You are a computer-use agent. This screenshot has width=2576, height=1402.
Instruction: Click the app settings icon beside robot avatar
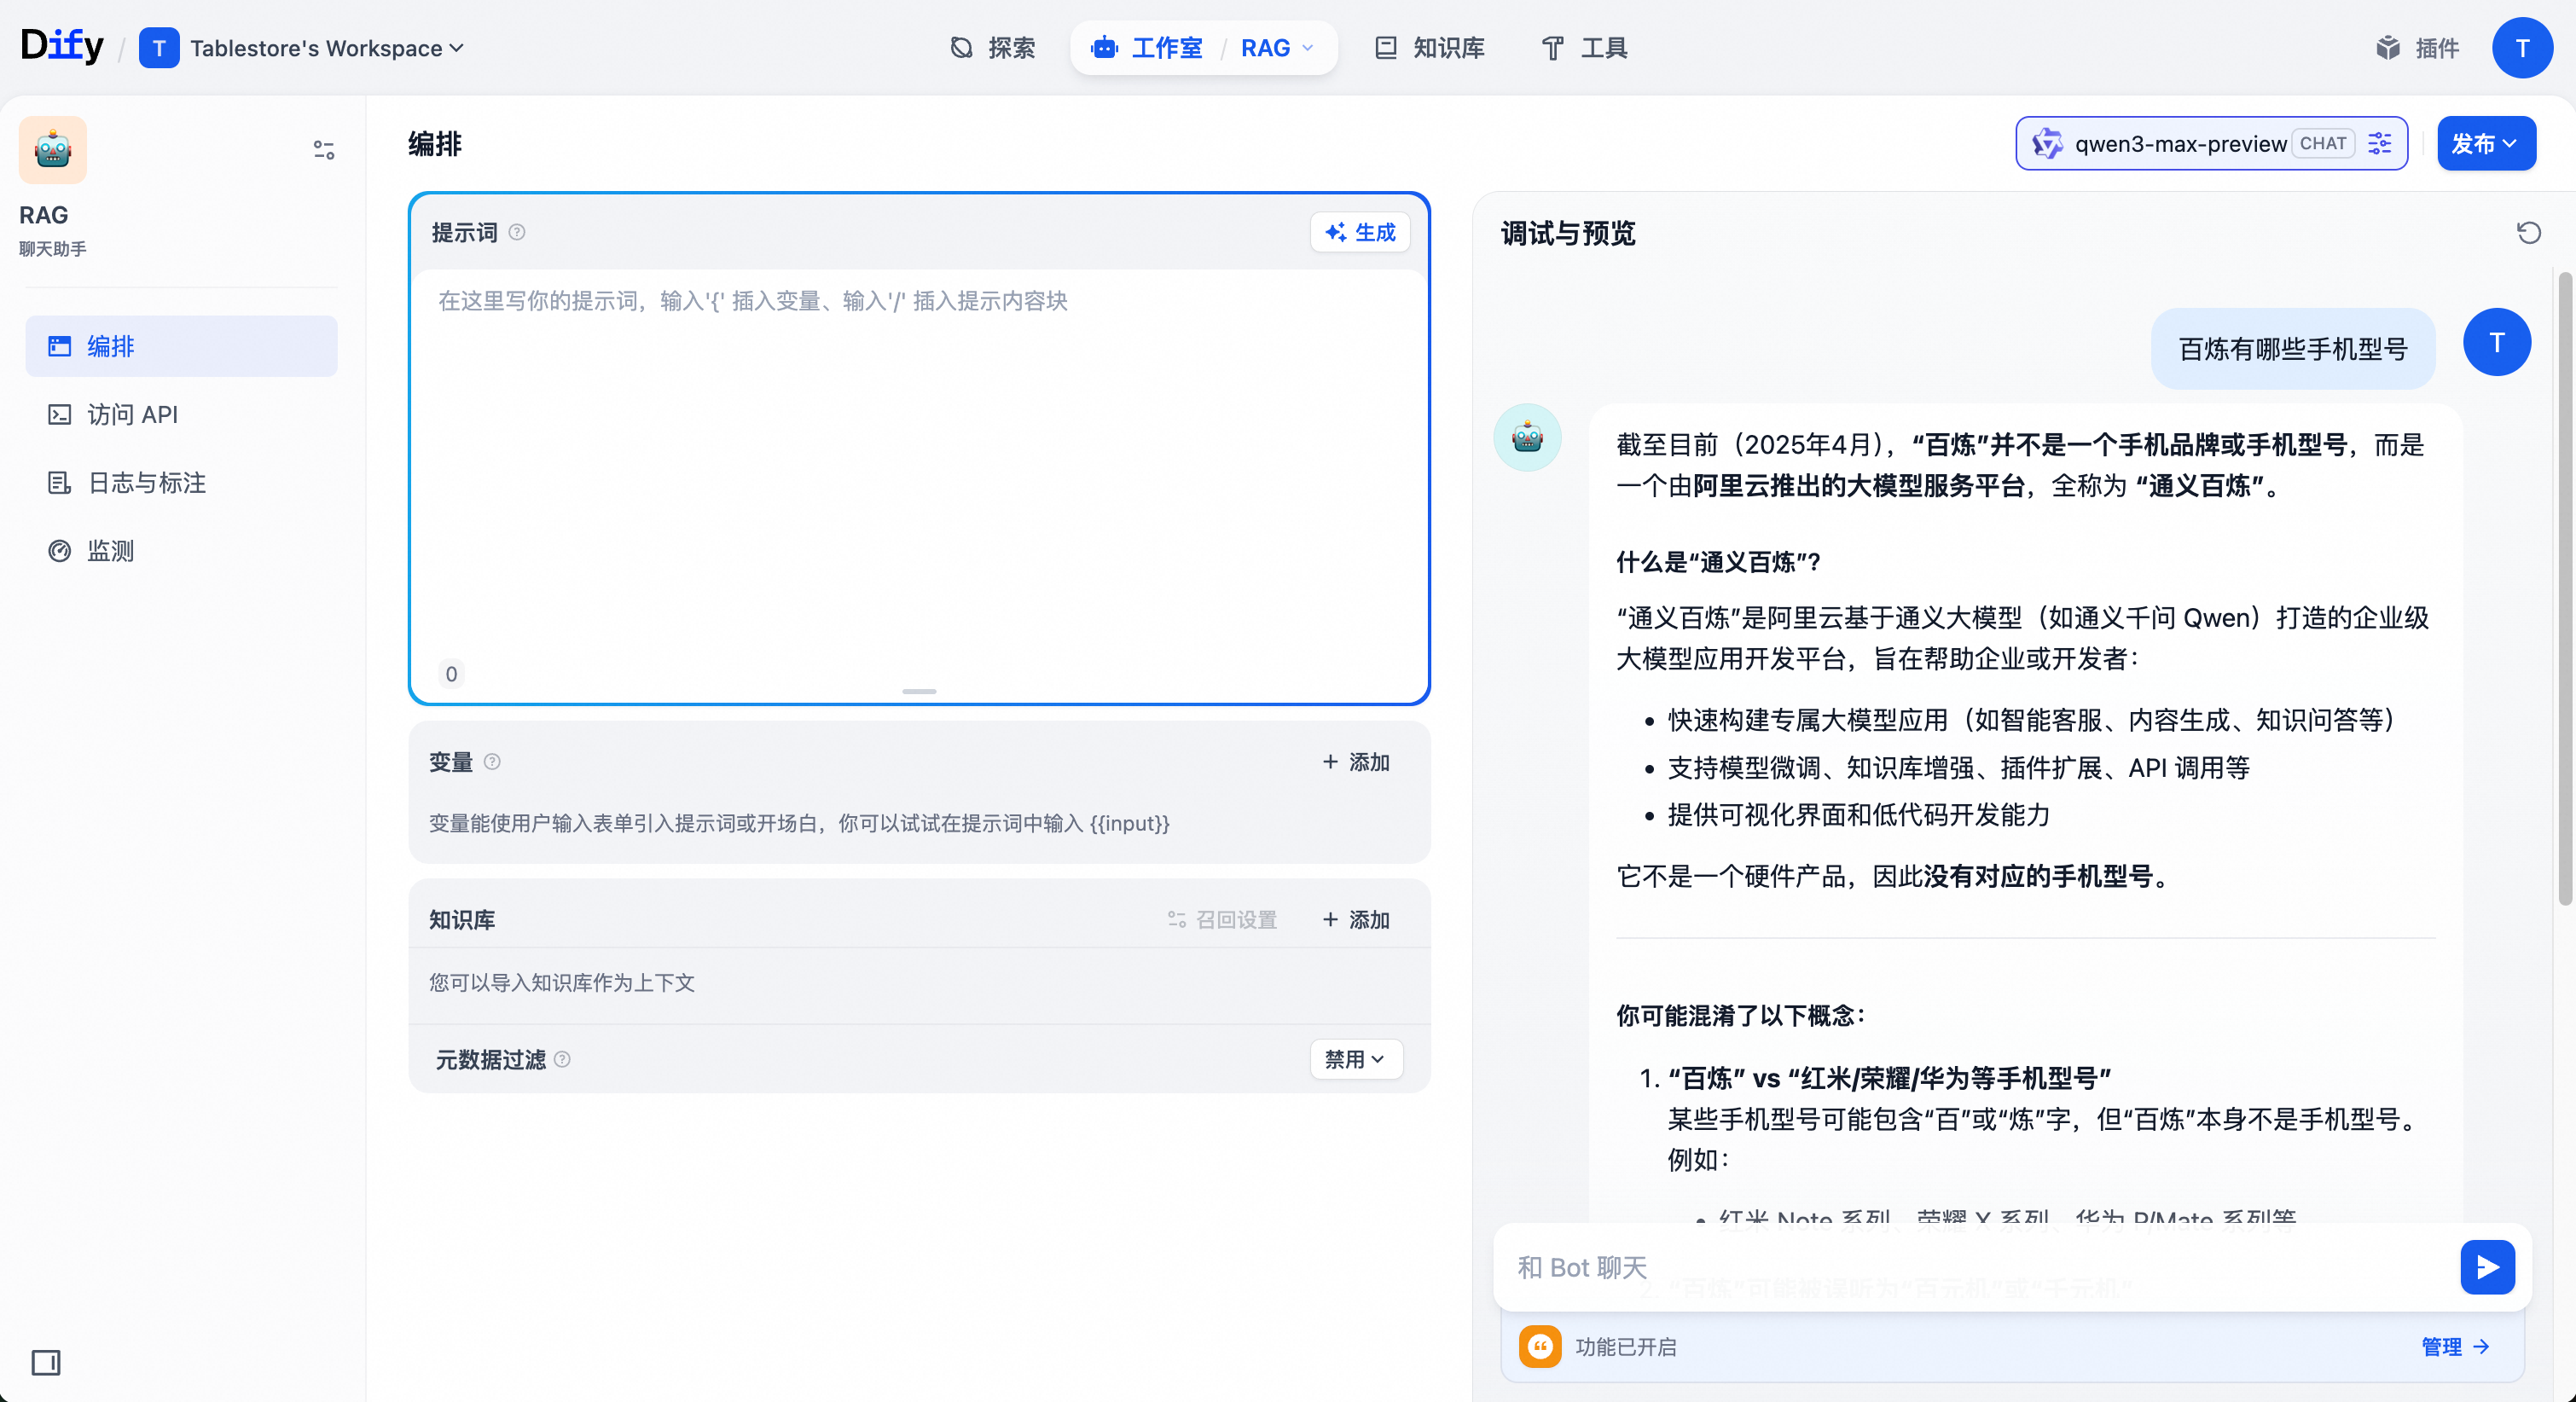(x=323, y=150)
